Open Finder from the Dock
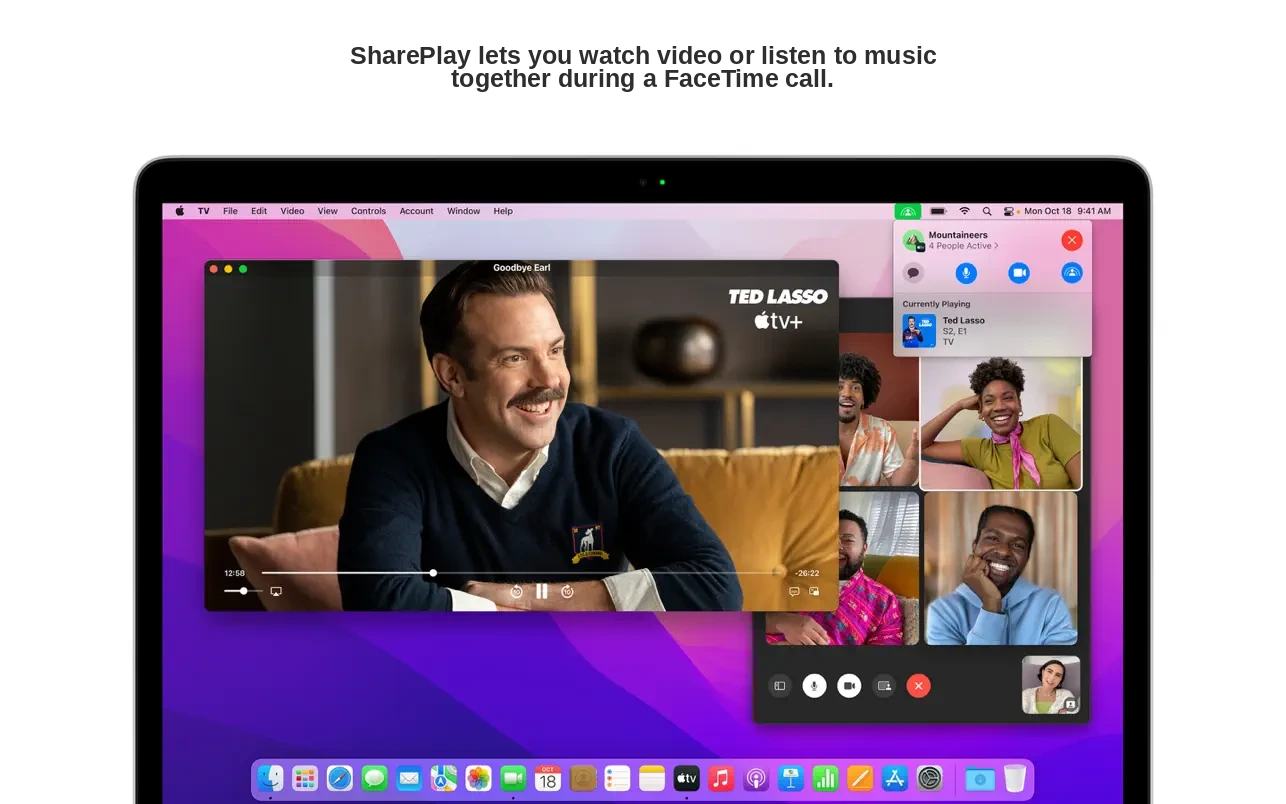 (x=270, y=778)
